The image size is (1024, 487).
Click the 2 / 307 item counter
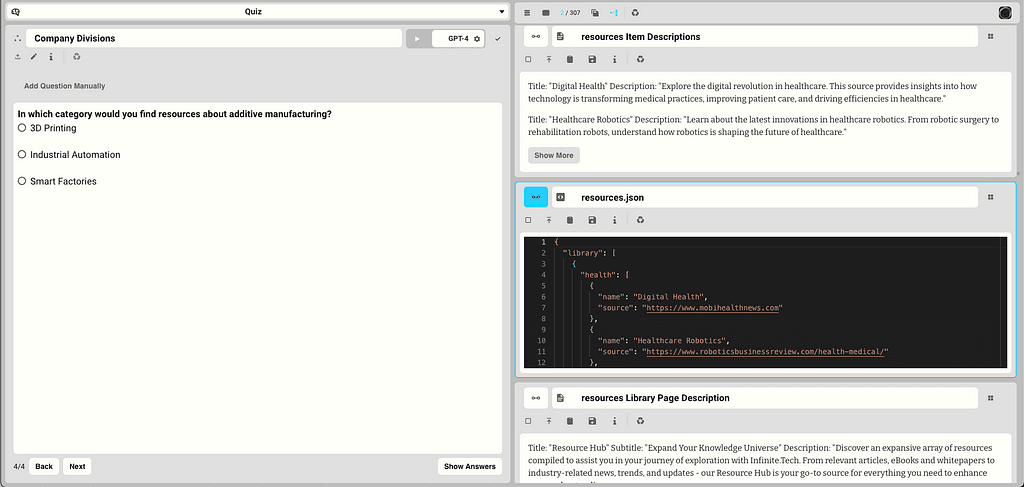570,12
